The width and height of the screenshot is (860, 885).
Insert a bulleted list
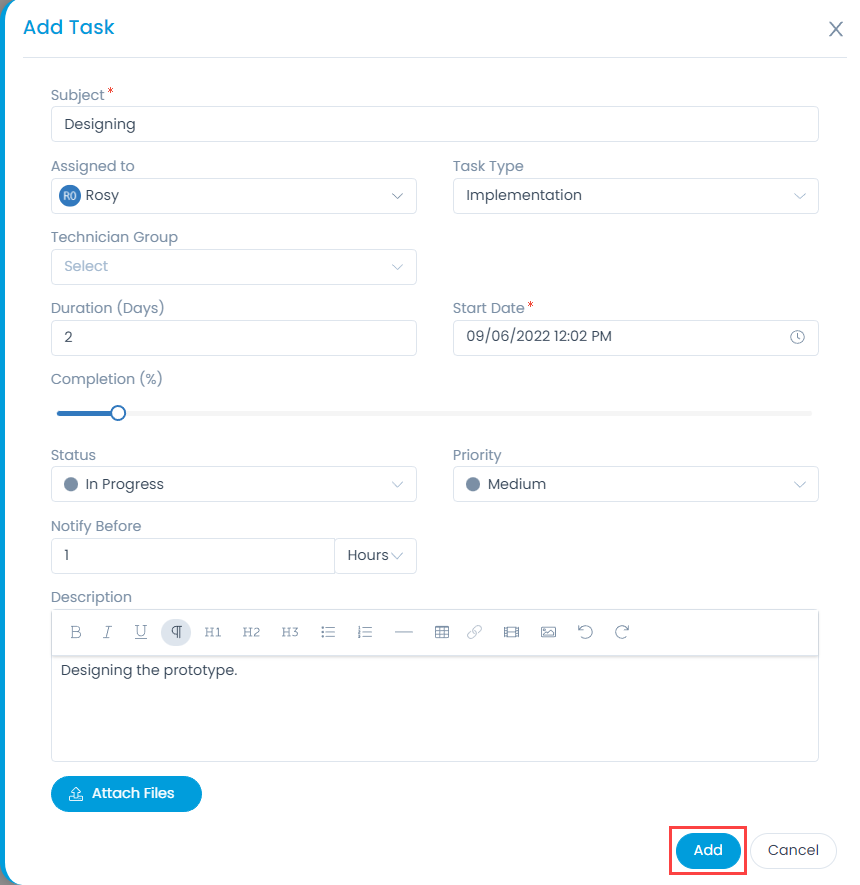click(328, 632)
